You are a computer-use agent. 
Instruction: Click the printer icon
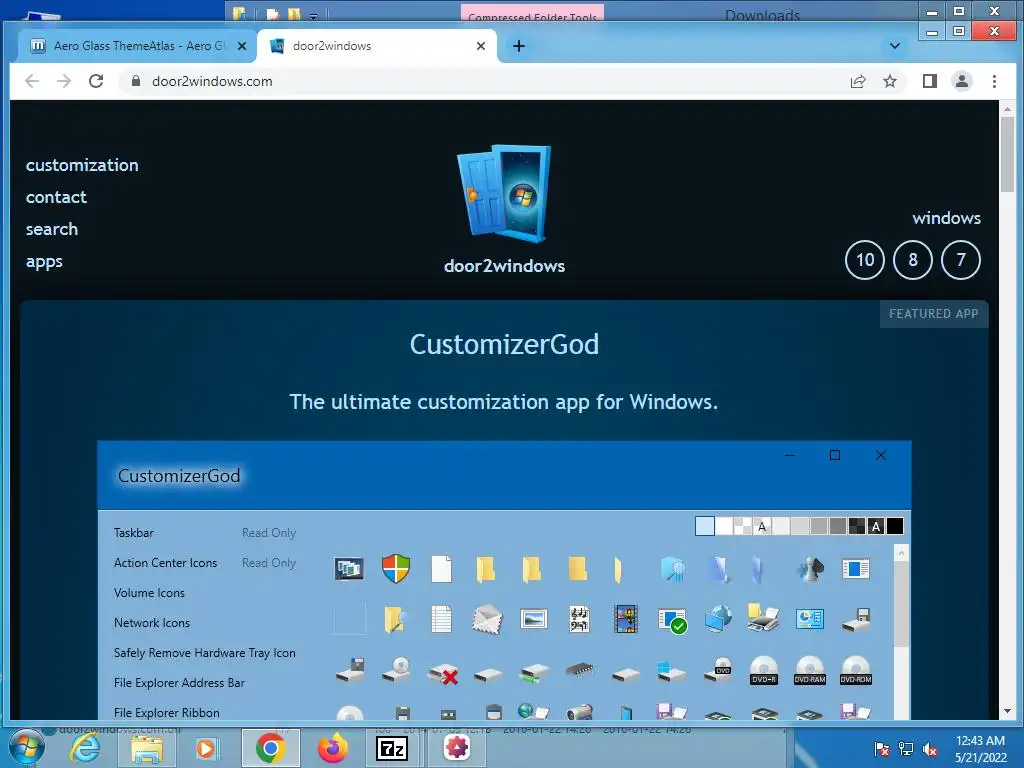click(x=763, y=618)
